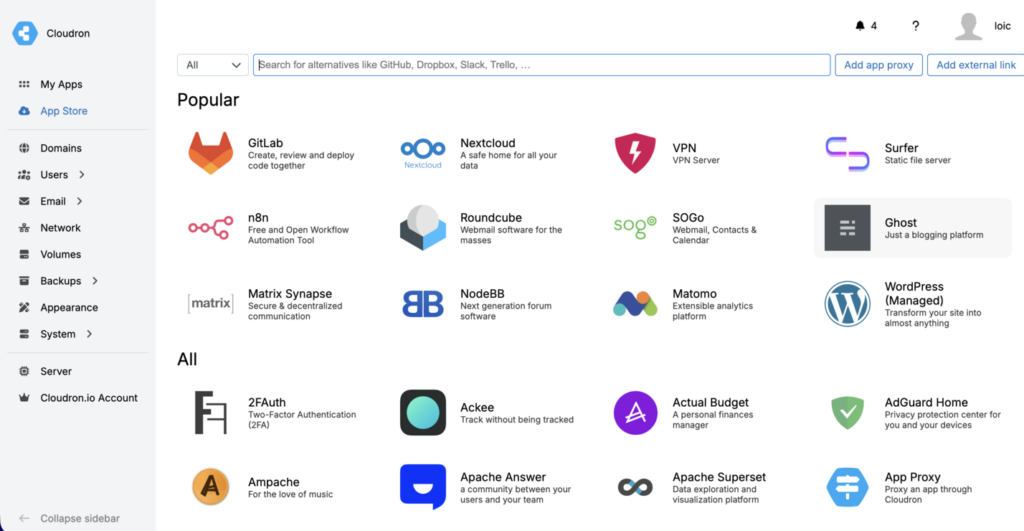
Task: Click 'Track without being tracked' description
Action: tap(517, 420)
